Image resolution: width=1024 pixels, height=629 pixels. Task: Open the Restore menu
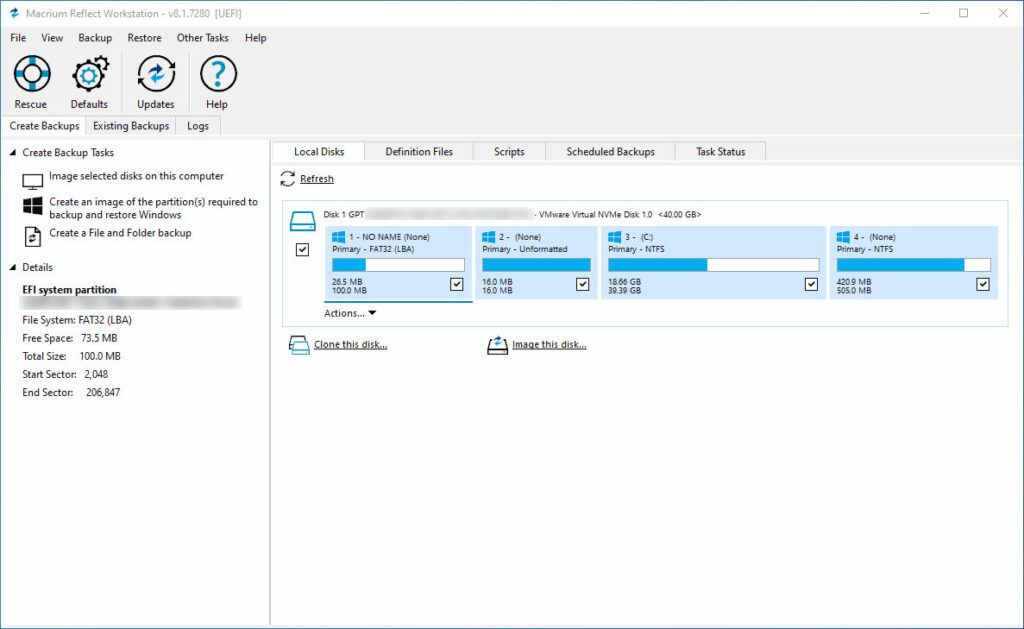(144, 38)
